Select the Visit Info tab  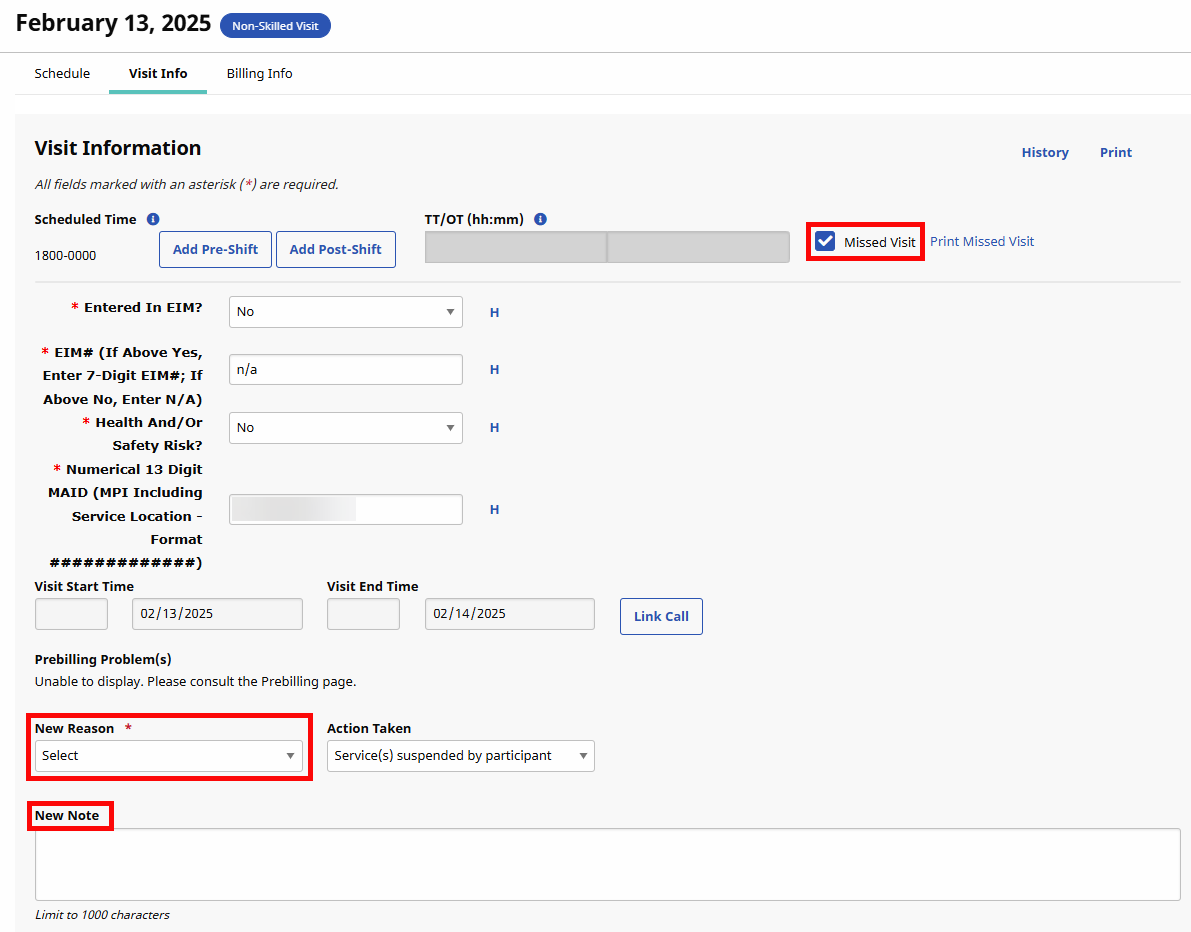[157, 73]
